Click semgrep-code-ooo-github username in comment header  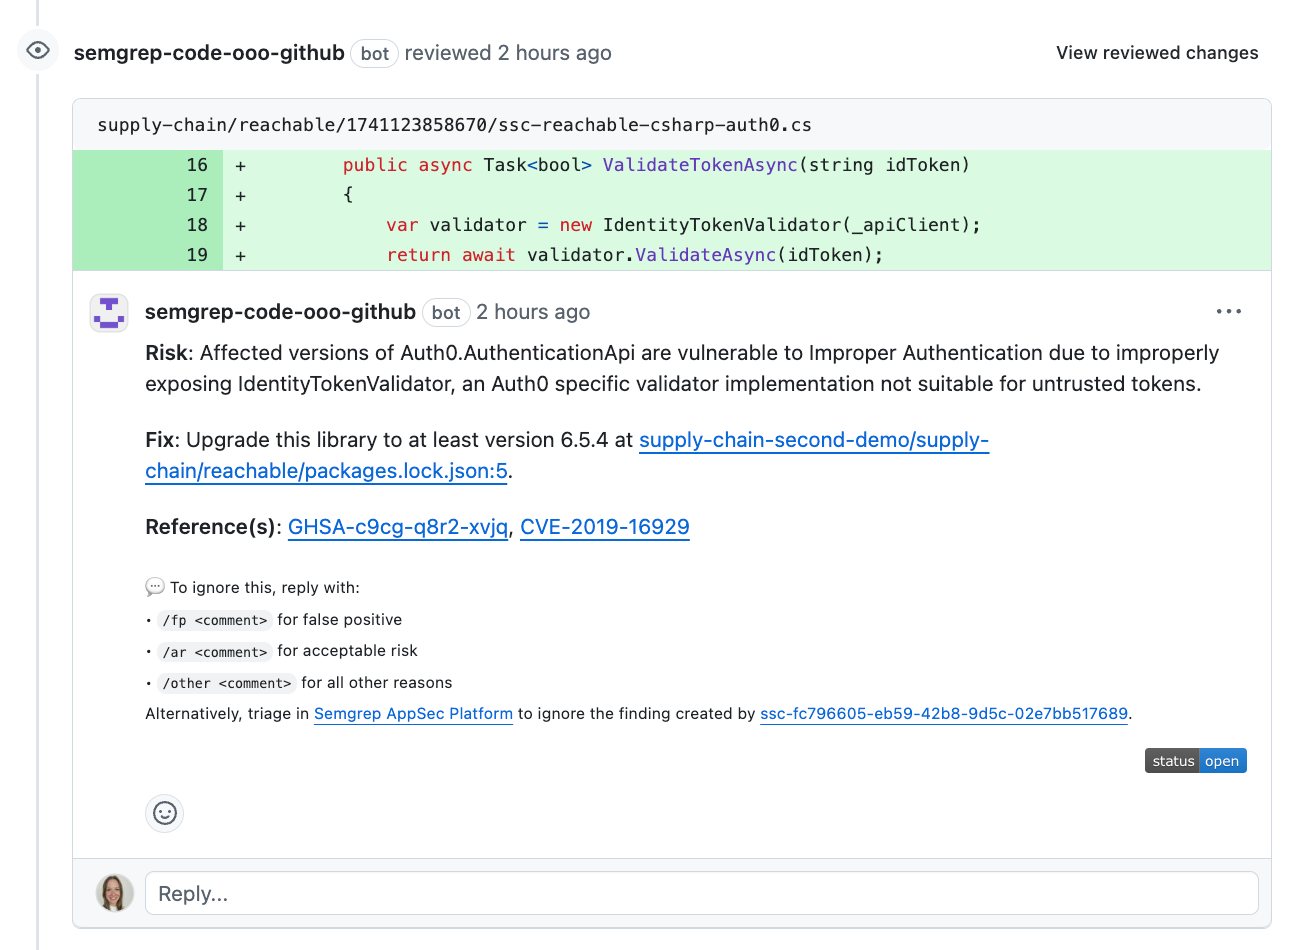click(x=280, y=311)
